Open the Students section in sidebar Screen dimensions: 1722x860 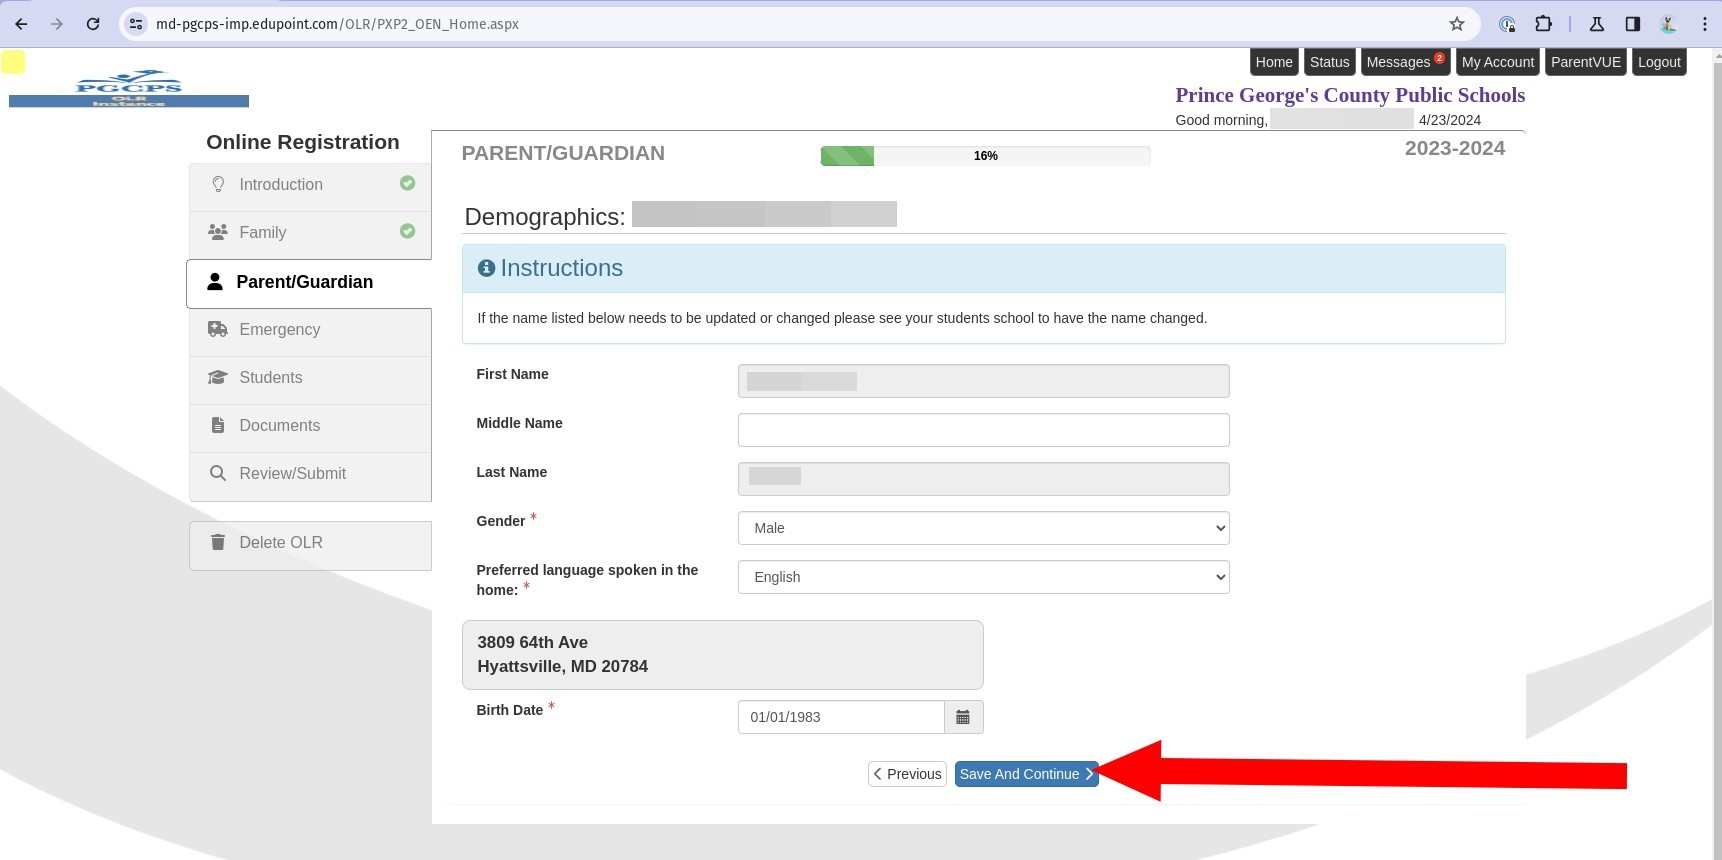coord(270,378)
